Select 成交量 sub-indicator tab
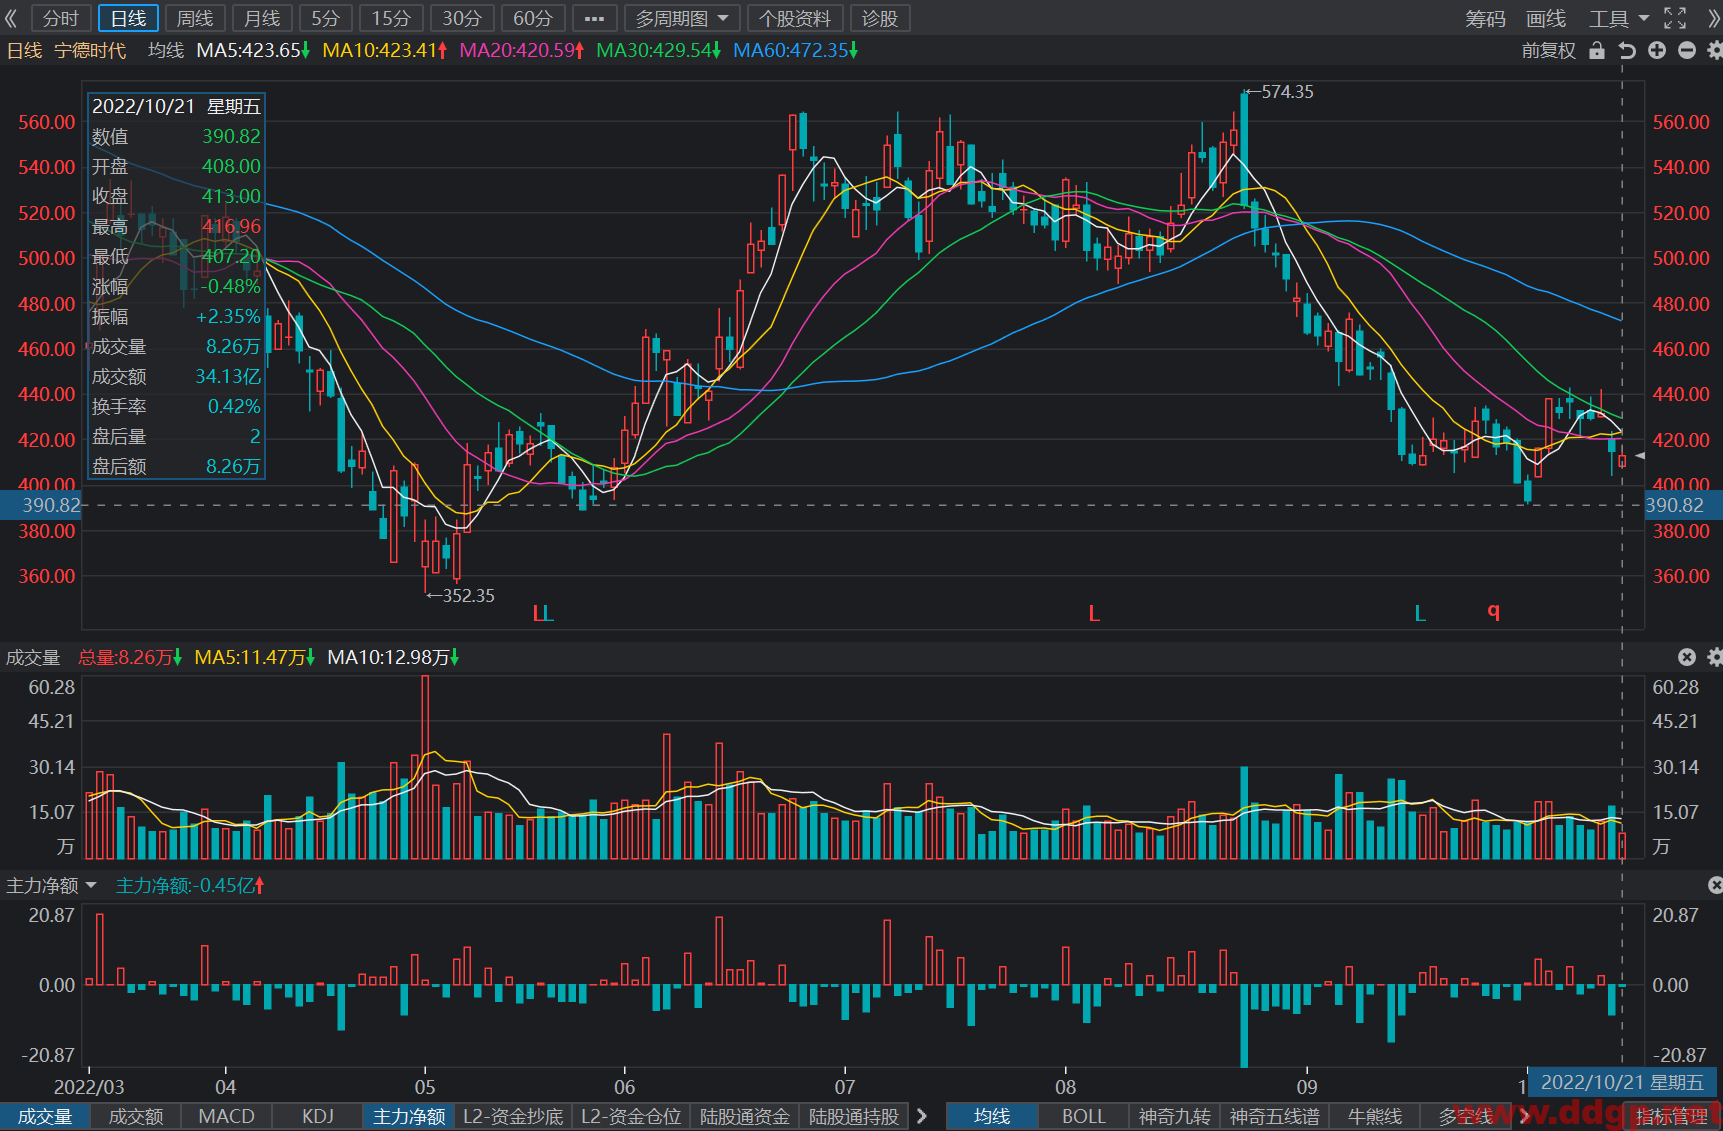This screenshot has height=1131, width=1723. [x=45, y=1116]
